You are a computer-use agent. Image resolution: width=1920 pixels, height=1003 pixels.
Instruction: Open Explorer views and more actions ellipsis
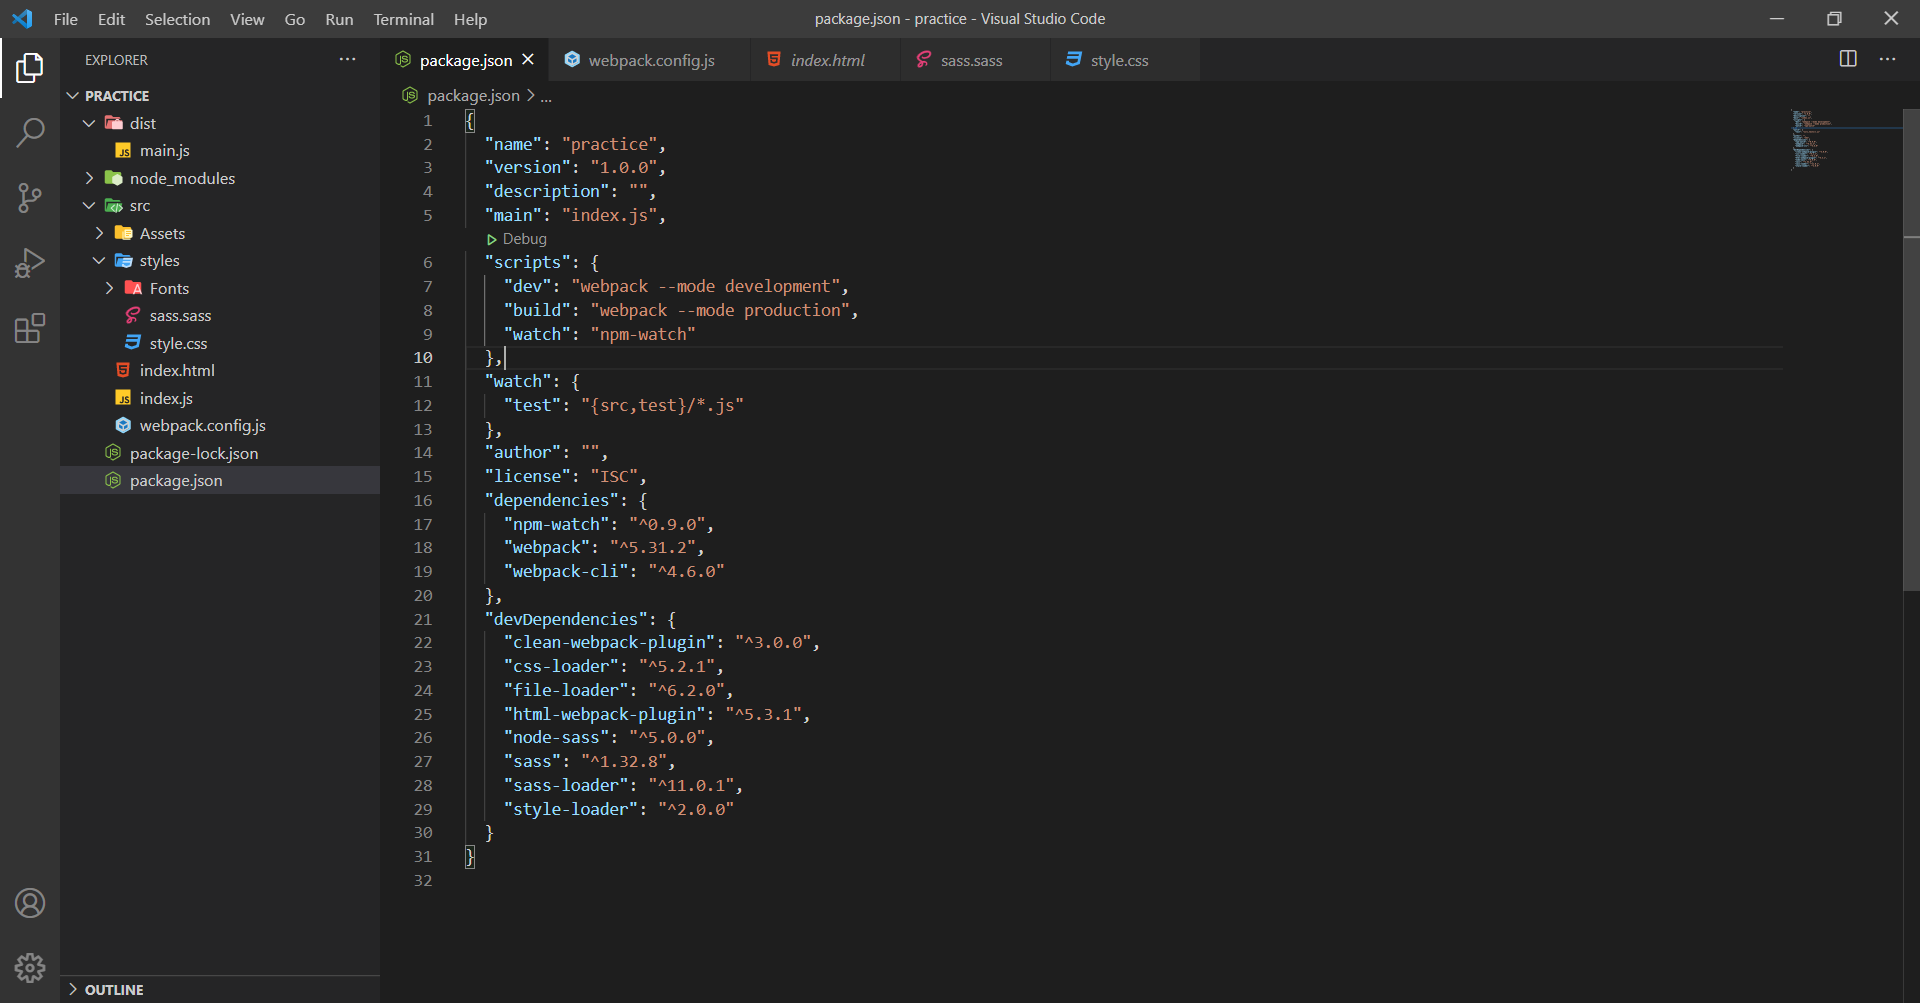(347, 60)
